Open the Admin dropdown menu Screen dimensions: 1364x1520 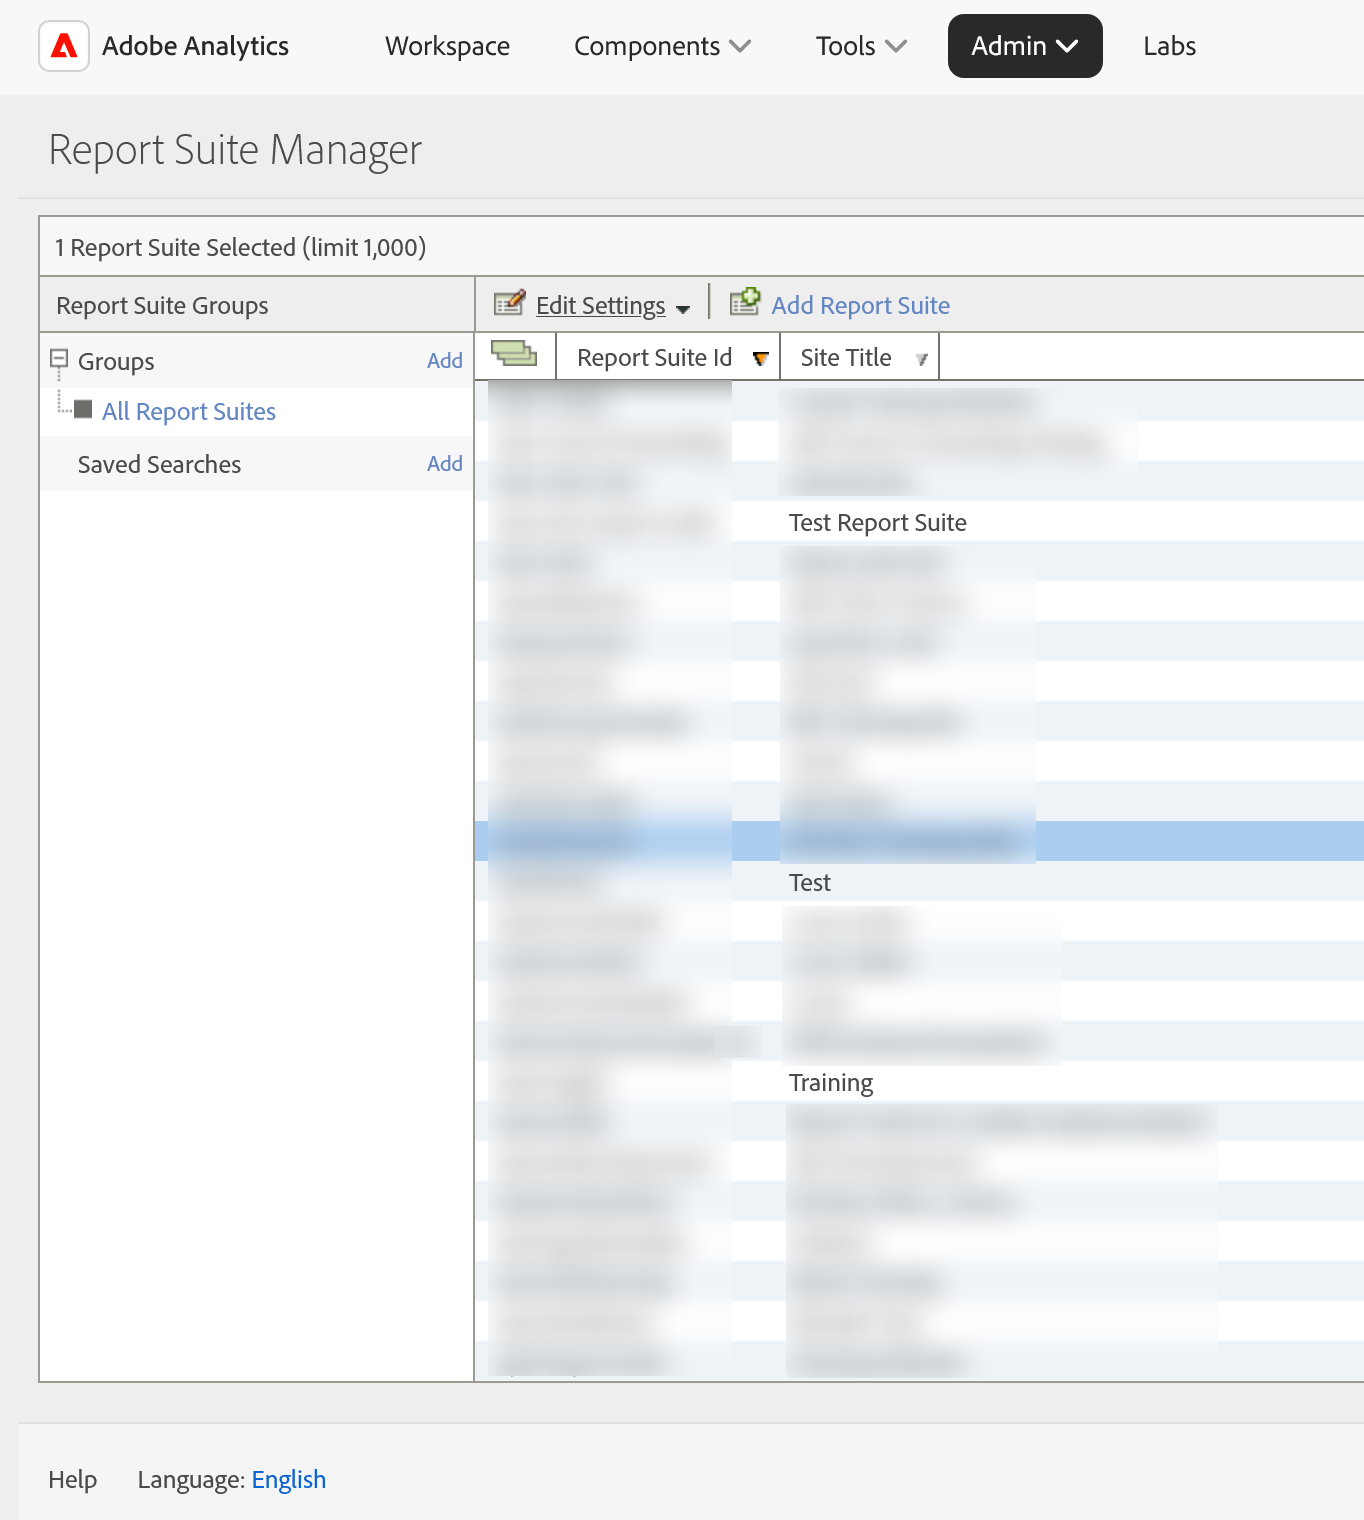click(1025, 46)
